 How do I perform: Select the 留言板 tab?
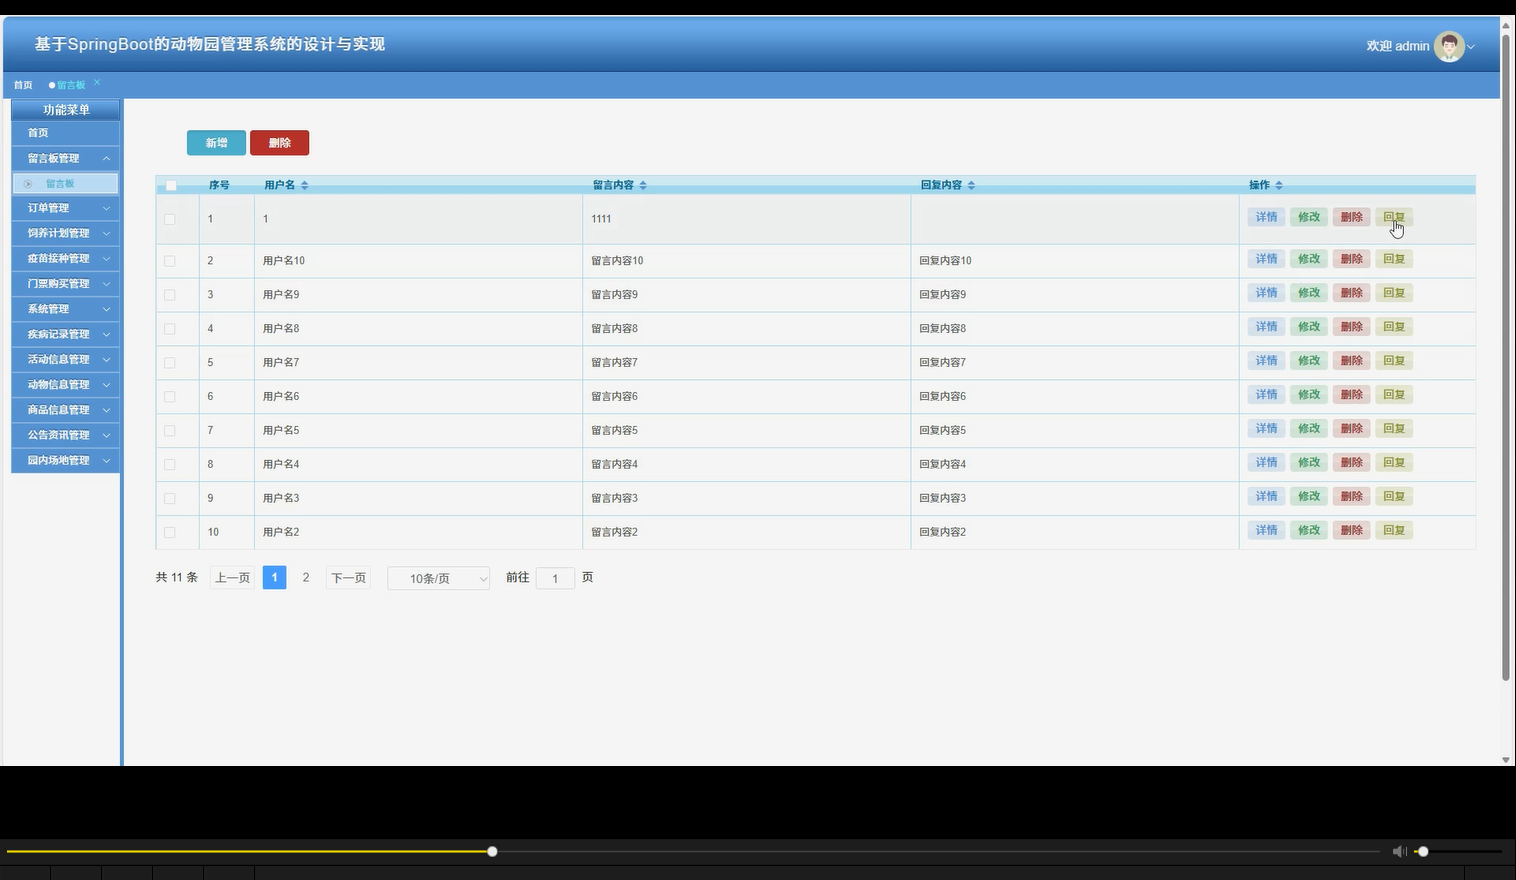point(71,85)
